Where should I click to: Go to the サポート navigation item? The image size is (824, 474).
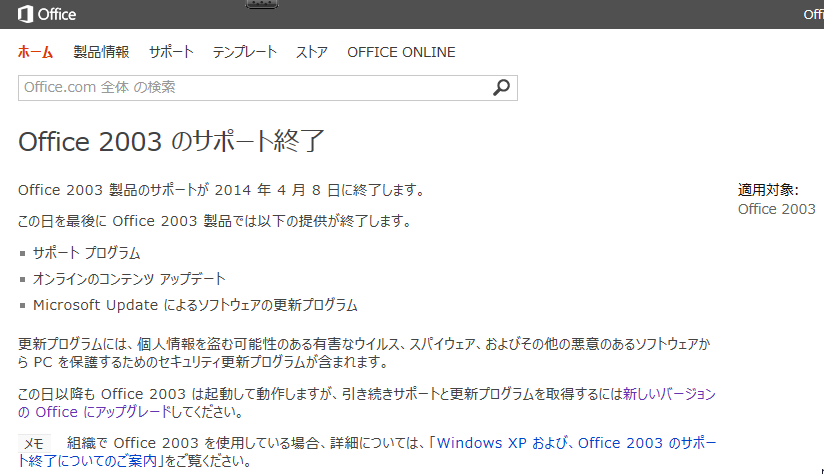tap(171, 52)
